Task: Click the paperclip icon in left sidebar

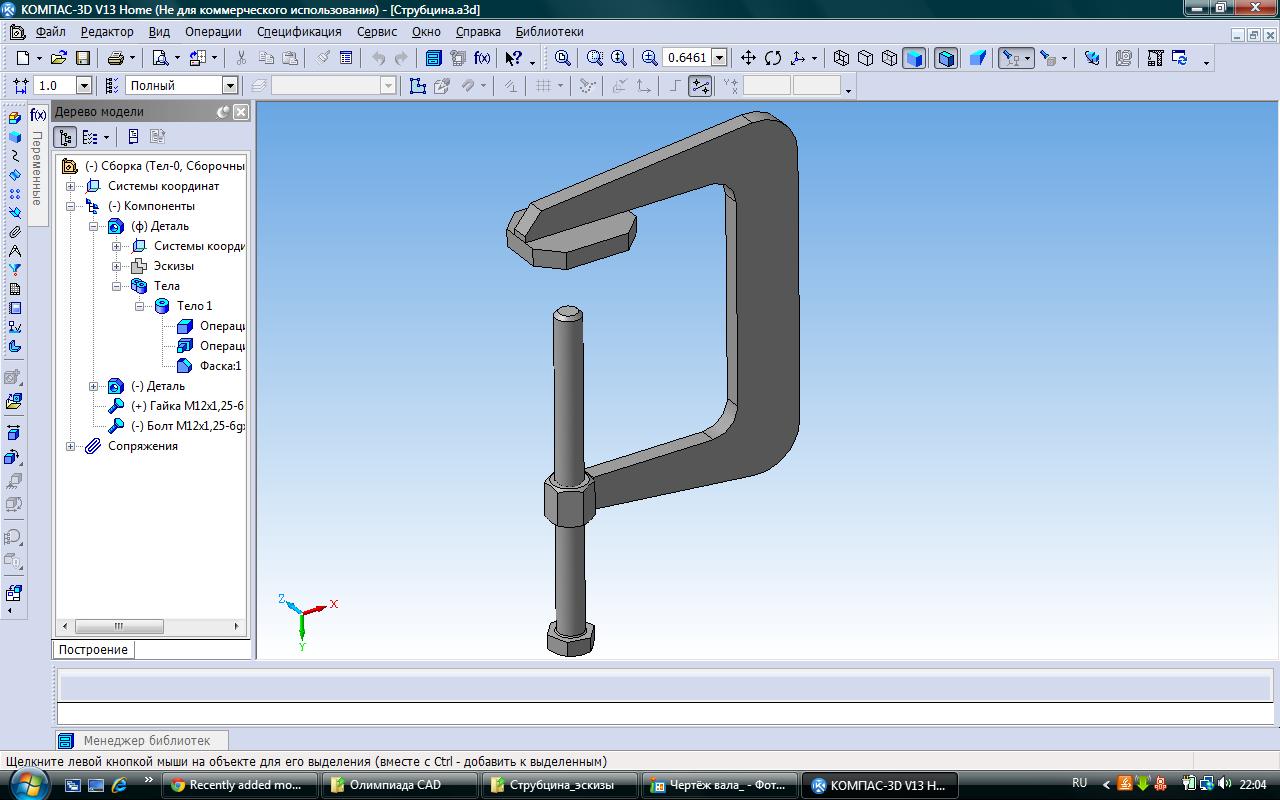Action: 15,232
